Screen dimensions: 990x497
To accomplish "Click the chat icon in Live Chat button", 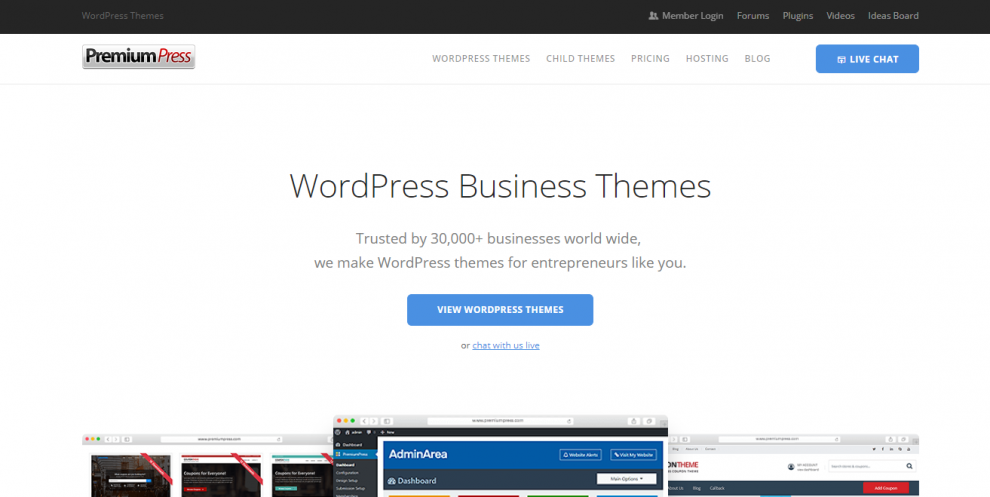I will [841, 59].
